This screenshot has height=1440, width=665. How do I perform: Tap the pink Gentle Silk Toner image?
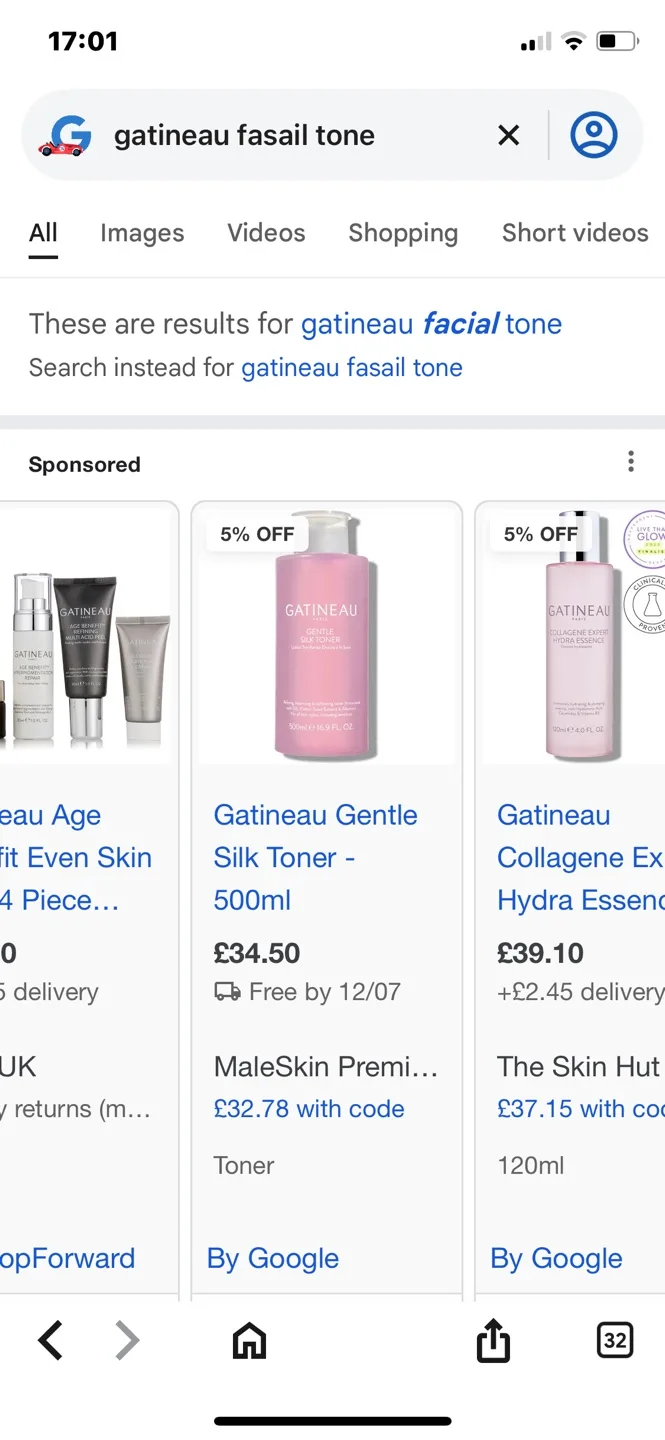(x=327, y=636)
